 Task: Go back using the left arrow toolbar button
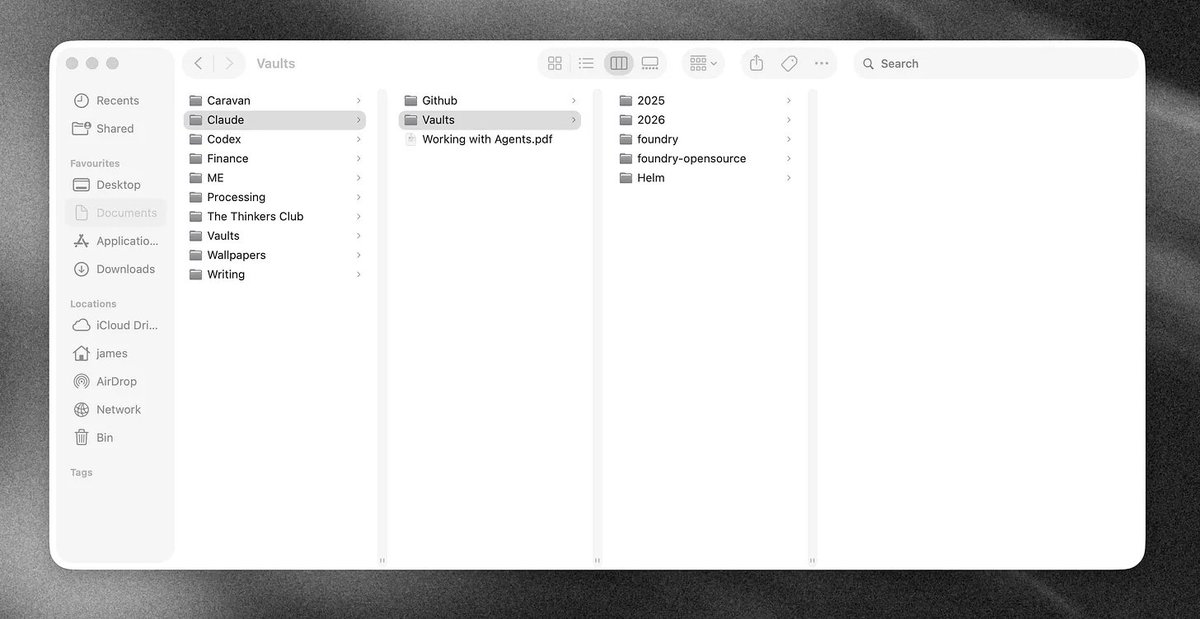pyautogui.click(x=198, y=63)
